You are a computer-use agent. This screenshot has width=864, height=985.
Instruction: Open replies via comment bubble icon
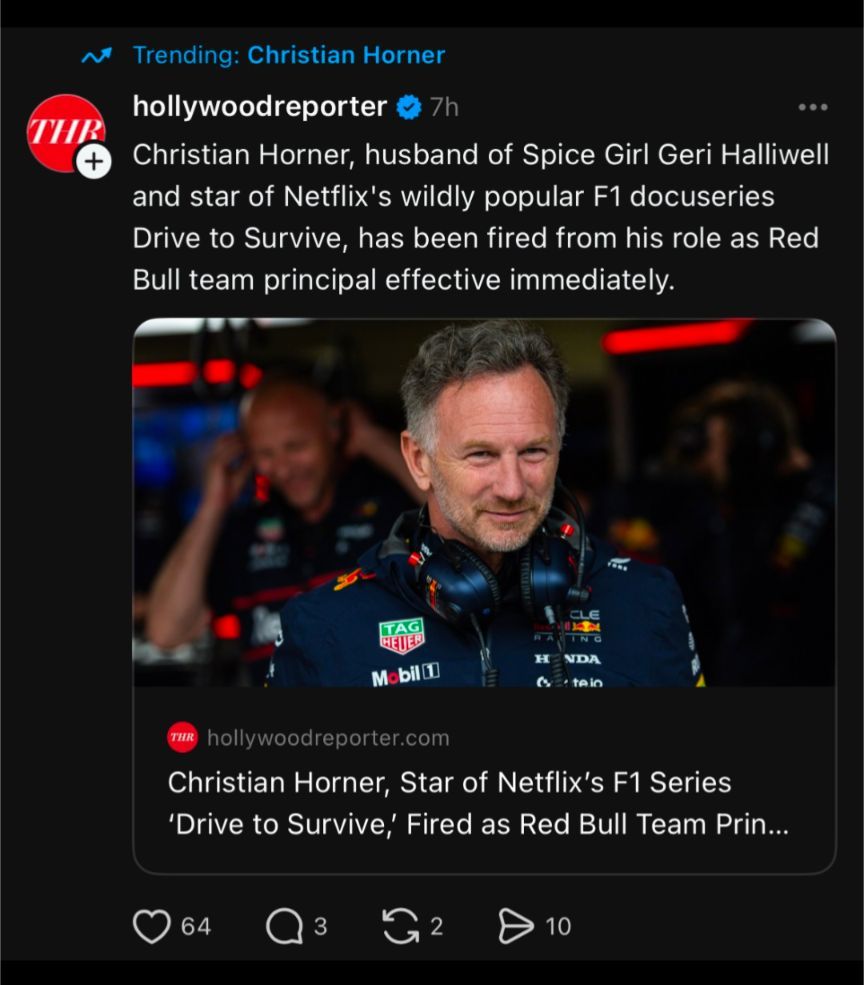pos(284,927)
